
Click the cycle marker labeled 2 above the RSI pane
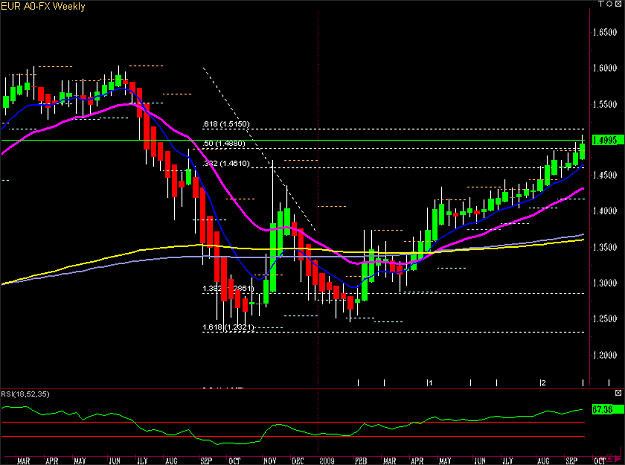click(x=543, y=383)
